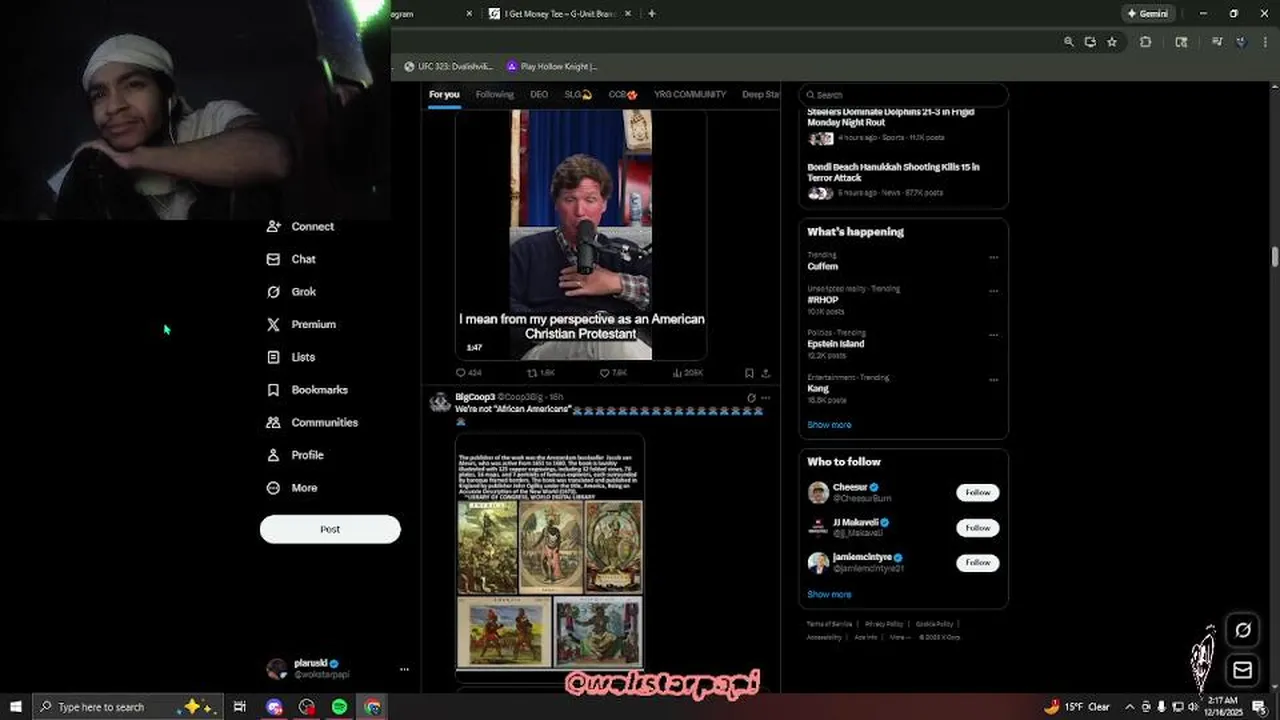Open the Chrome three-dot menu
Image resolution: width=1280 pixels, height=720 pixels.
(x=1267, y=42)
